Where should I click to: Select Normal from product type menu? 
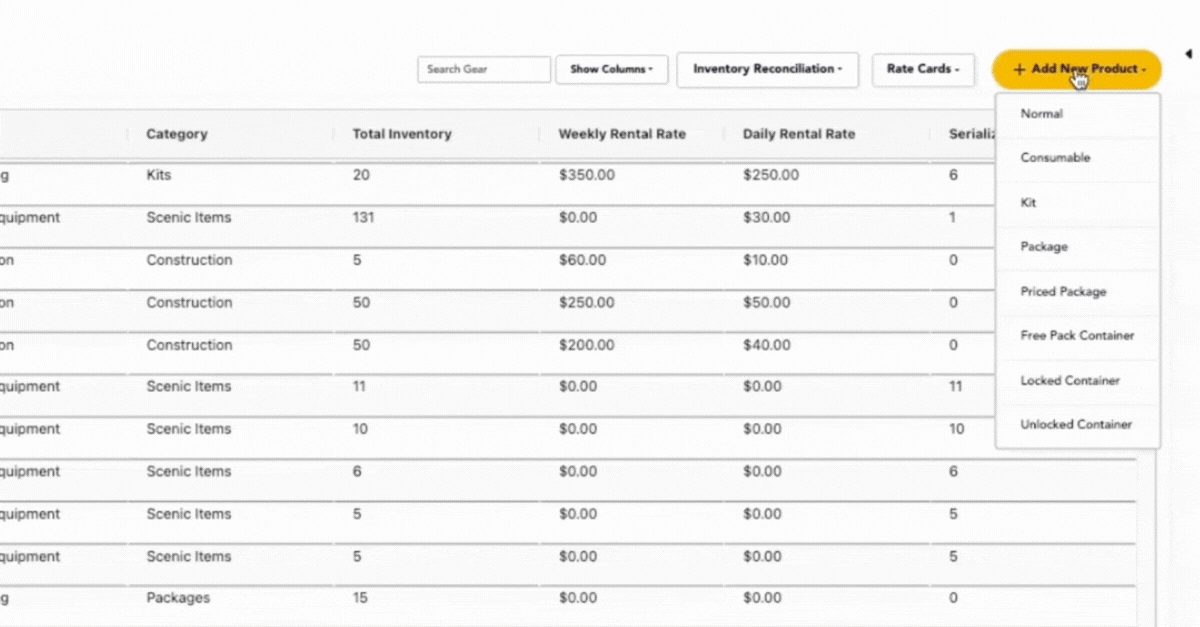tap(1041, 114)
